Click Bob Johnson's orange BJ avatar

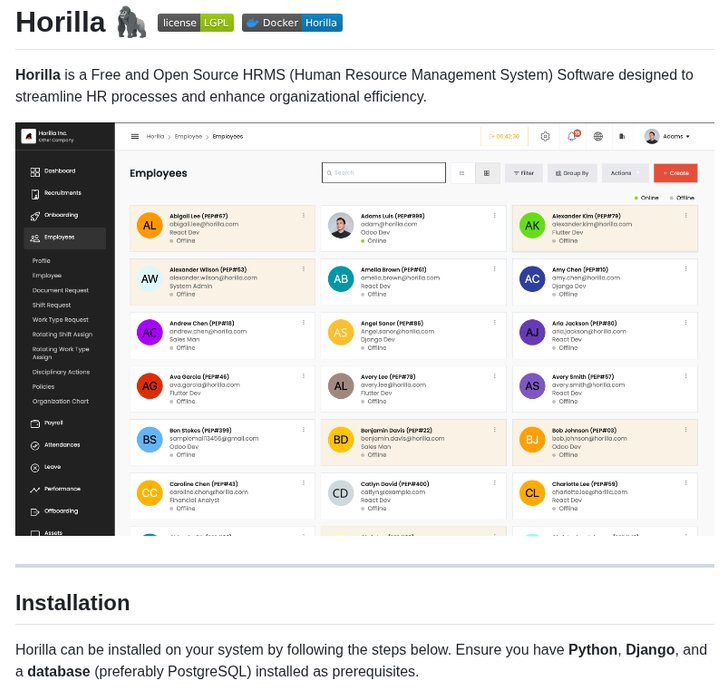pyautogui.click(x=532, y=440)
